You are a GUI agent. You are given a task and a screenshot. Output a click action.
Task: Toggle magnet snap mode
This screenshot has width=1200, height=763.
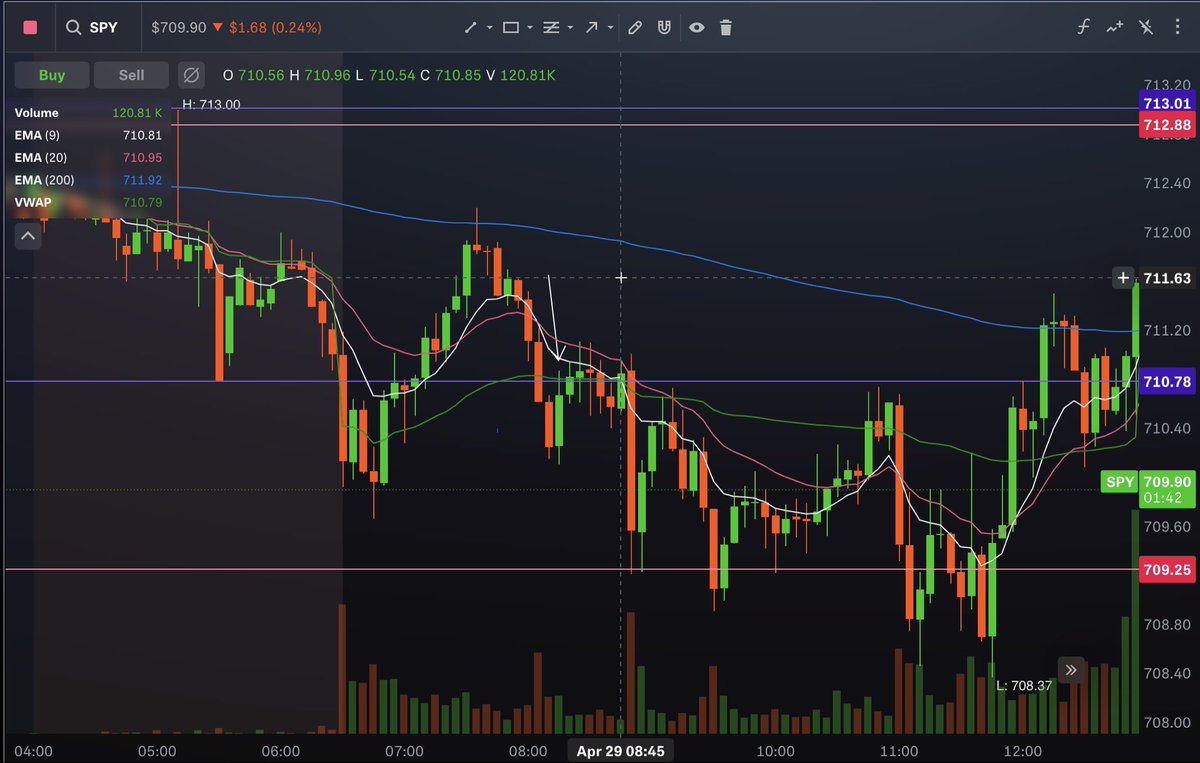[664, 28]
